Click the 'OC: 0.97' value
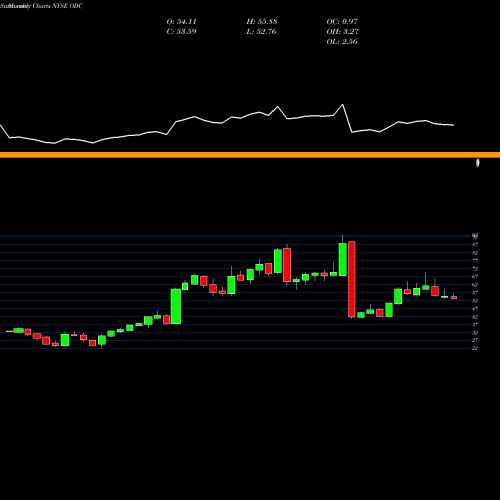The image size is (500, 500). pos(342,22)
